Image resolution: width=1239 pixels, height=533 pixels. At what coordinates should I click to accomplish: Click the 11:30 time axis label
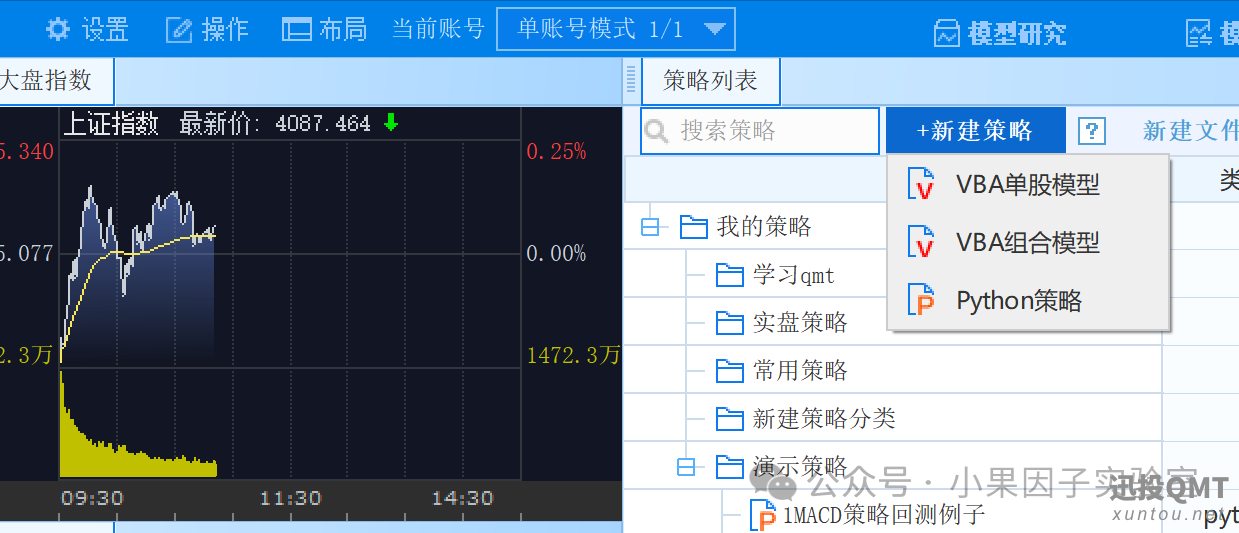290,498
